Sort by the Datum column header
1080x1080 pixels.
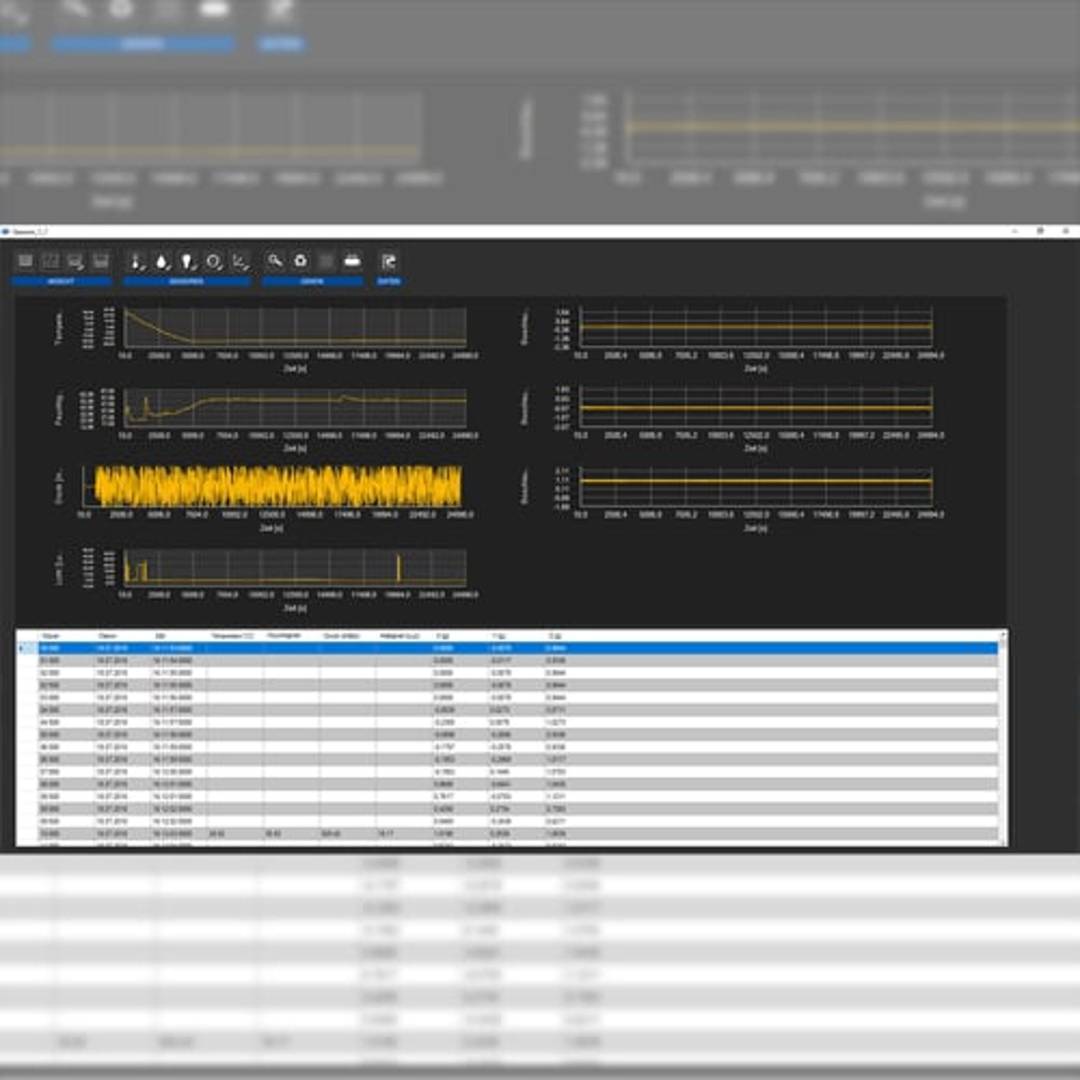click(108, 636)
